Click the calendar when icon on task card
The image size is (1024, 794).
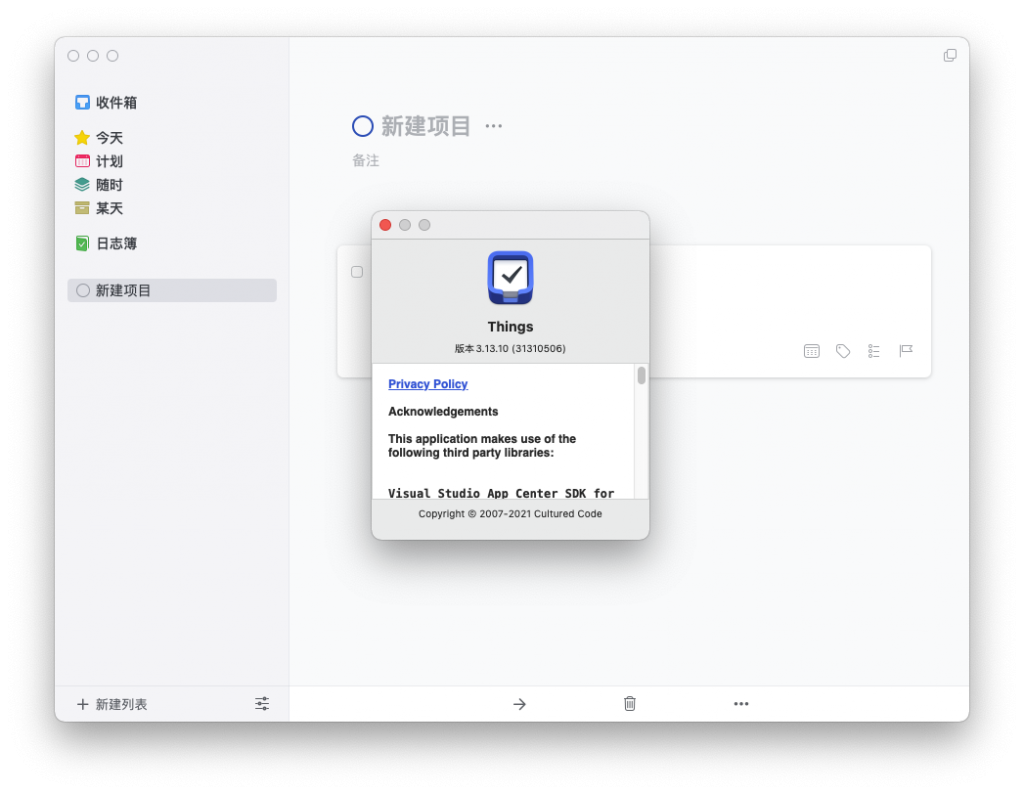coord(812,351)
